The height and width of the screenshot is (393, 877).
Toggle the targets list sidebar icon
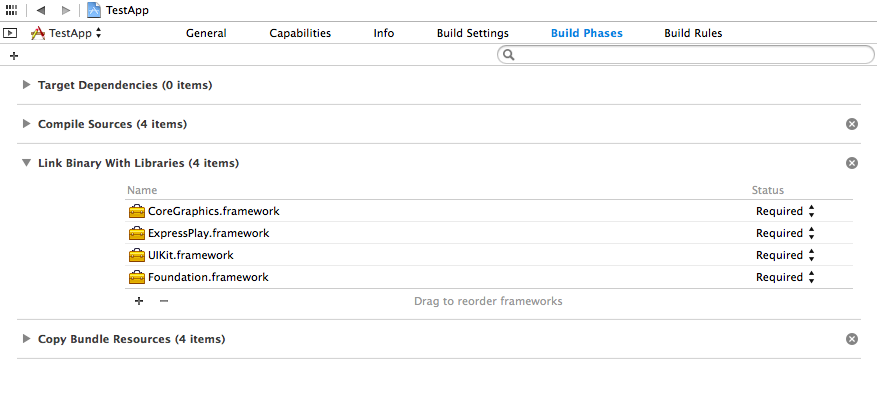(x=10, y=33)
